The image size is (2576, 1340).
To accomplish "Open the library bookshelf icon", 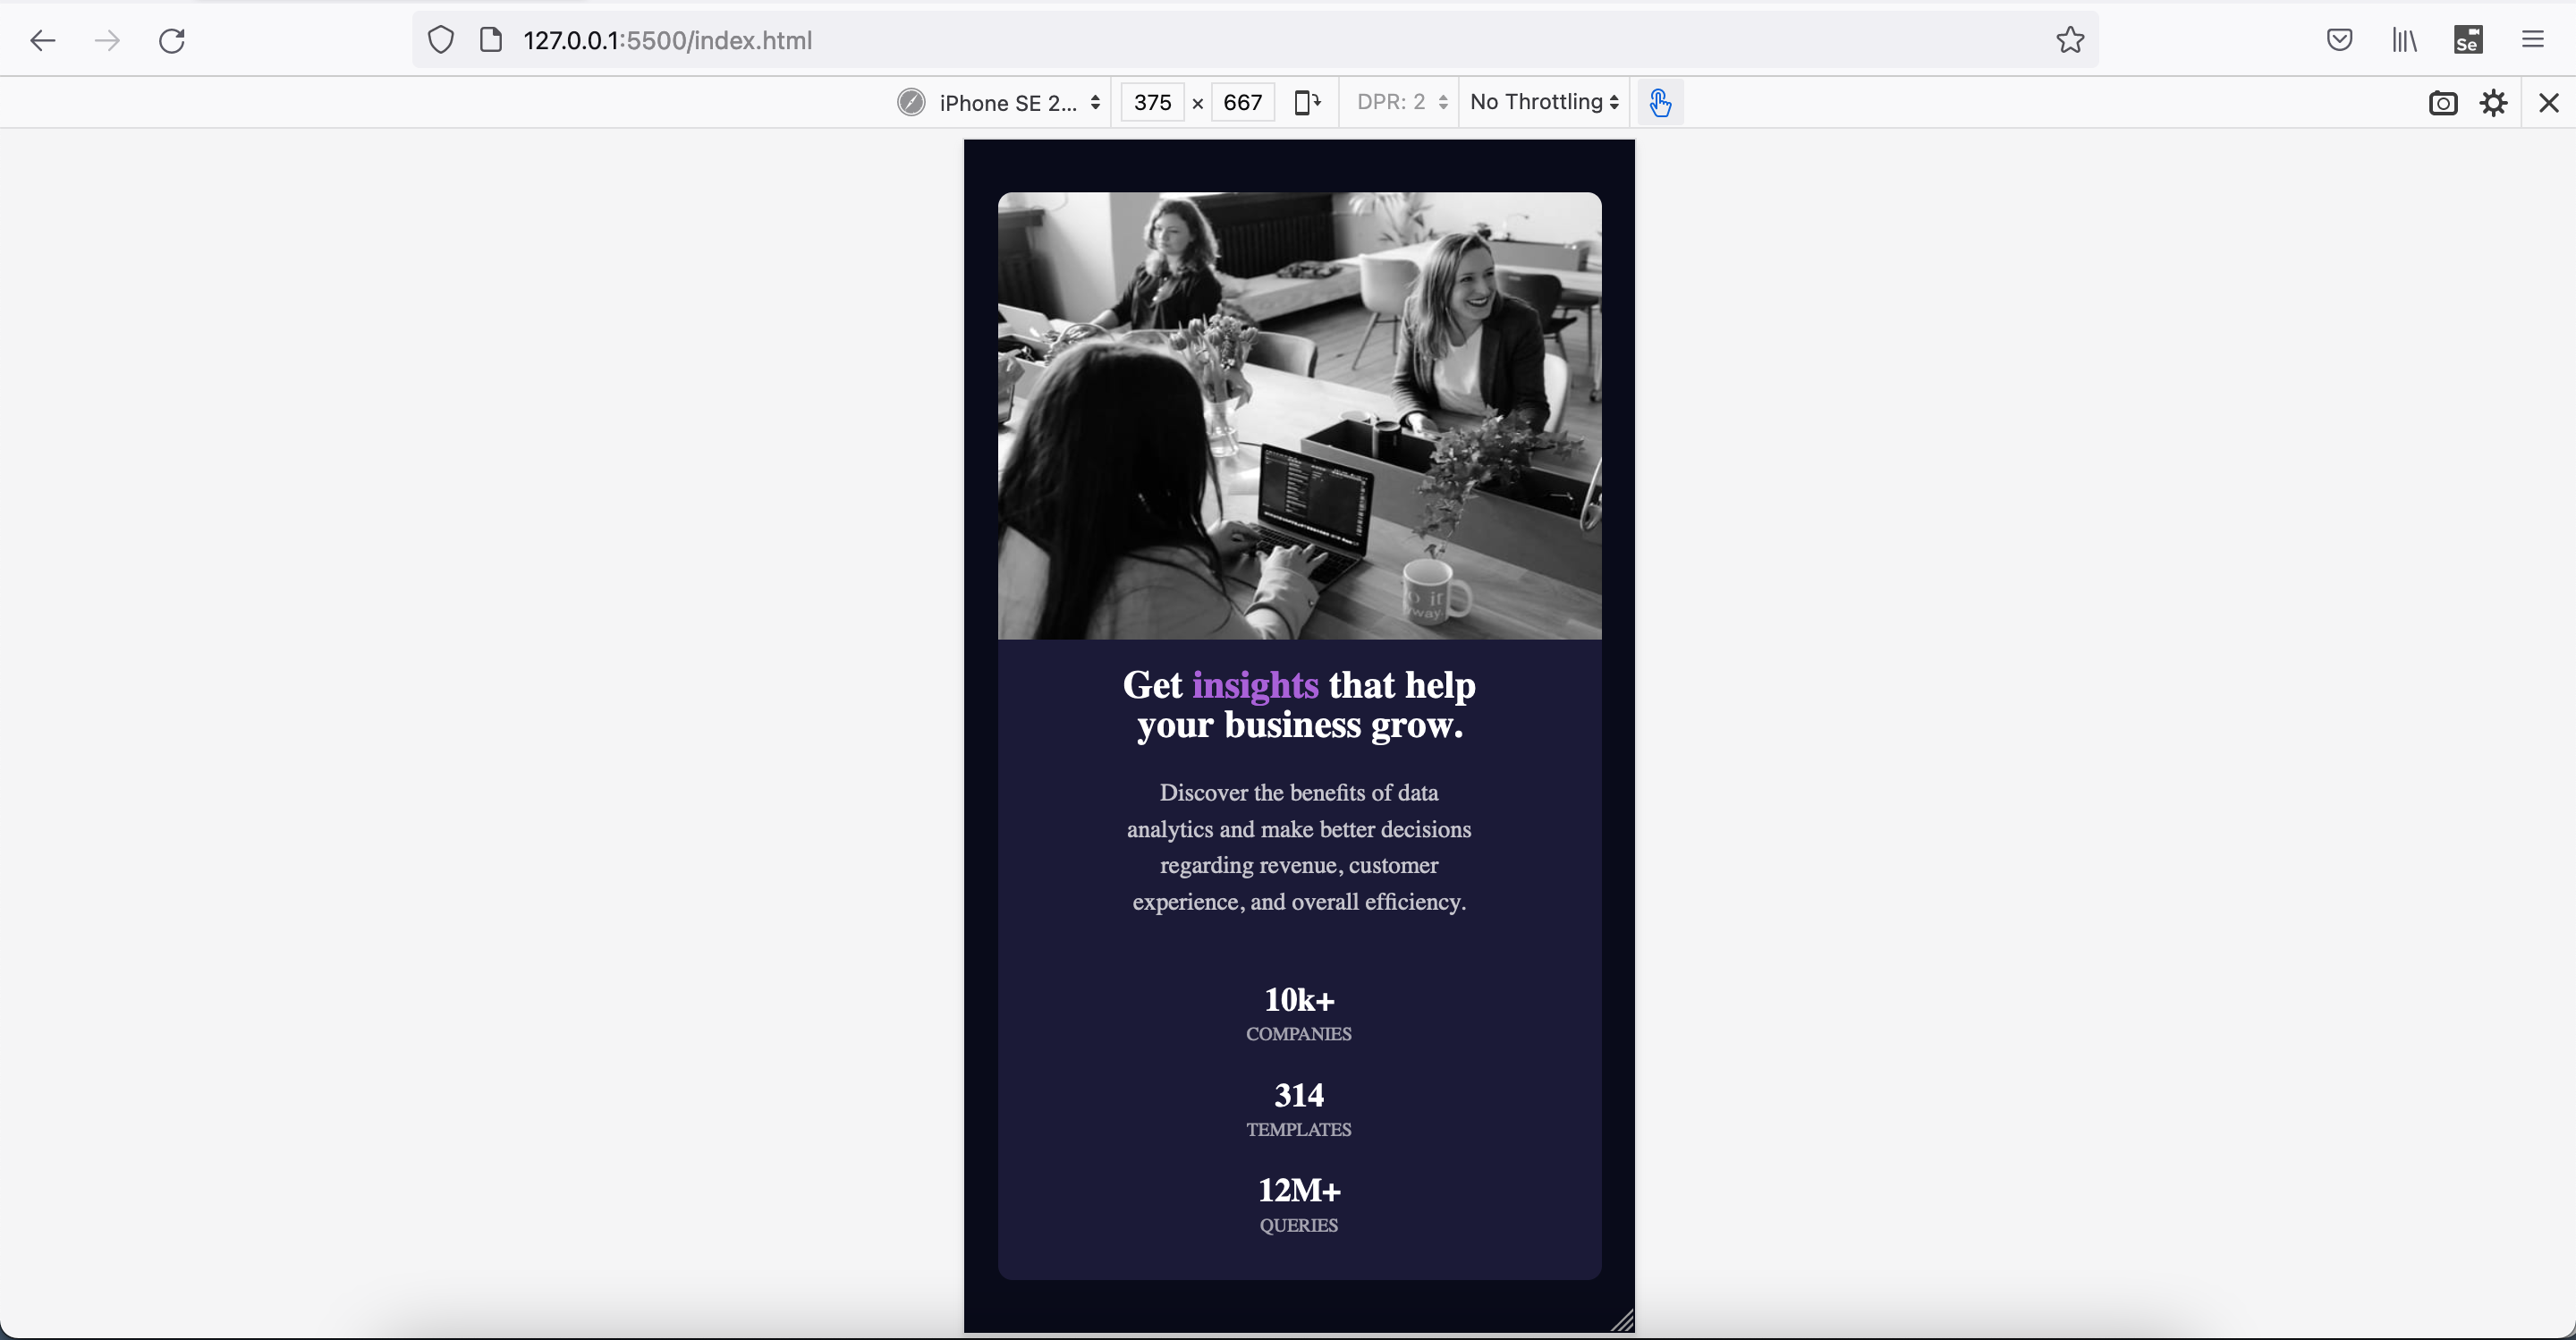I will point(2404,40).
